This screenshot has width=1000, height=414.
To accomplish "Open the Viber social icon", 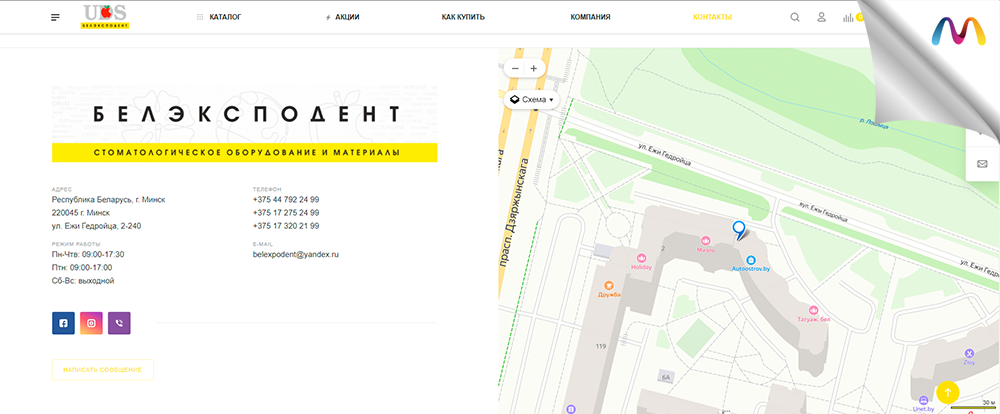I will (x=119, y=323).
